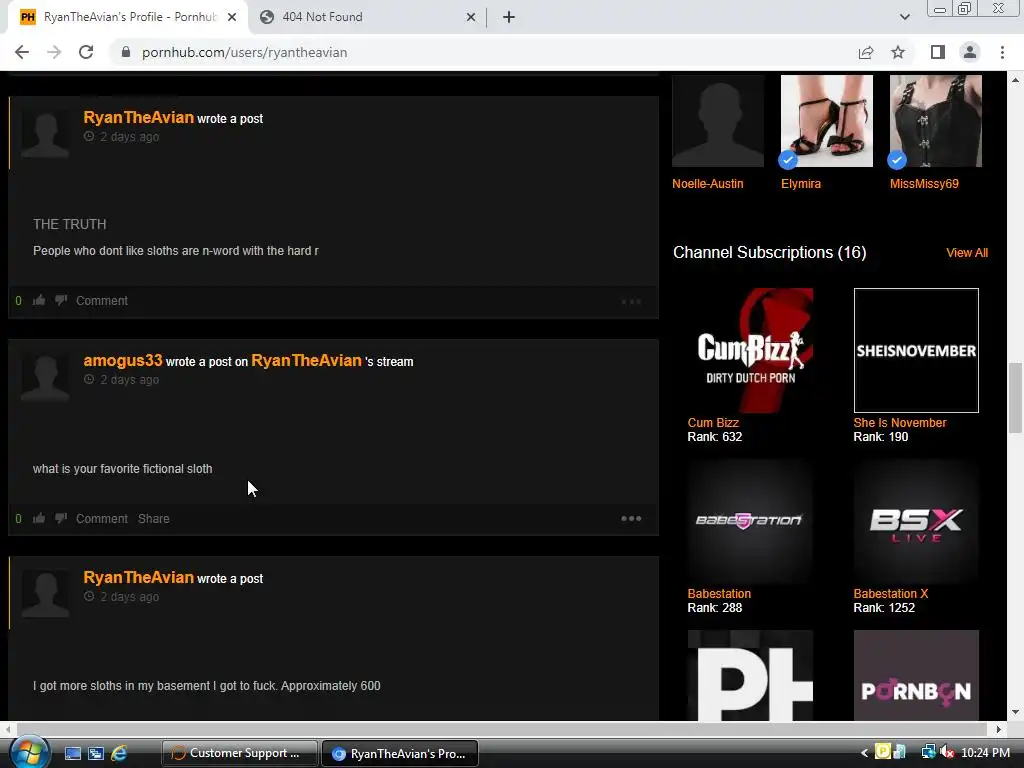Comment on the THE TRUTH post
The image size is (1024, 768).
click(102, 300)
